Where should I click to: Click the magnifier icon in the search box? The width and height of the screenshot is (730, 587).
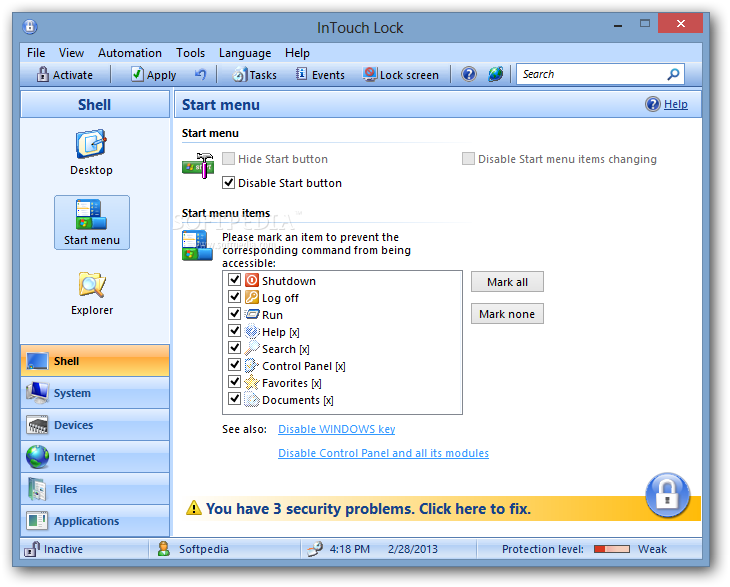click(x=673, y=74)
